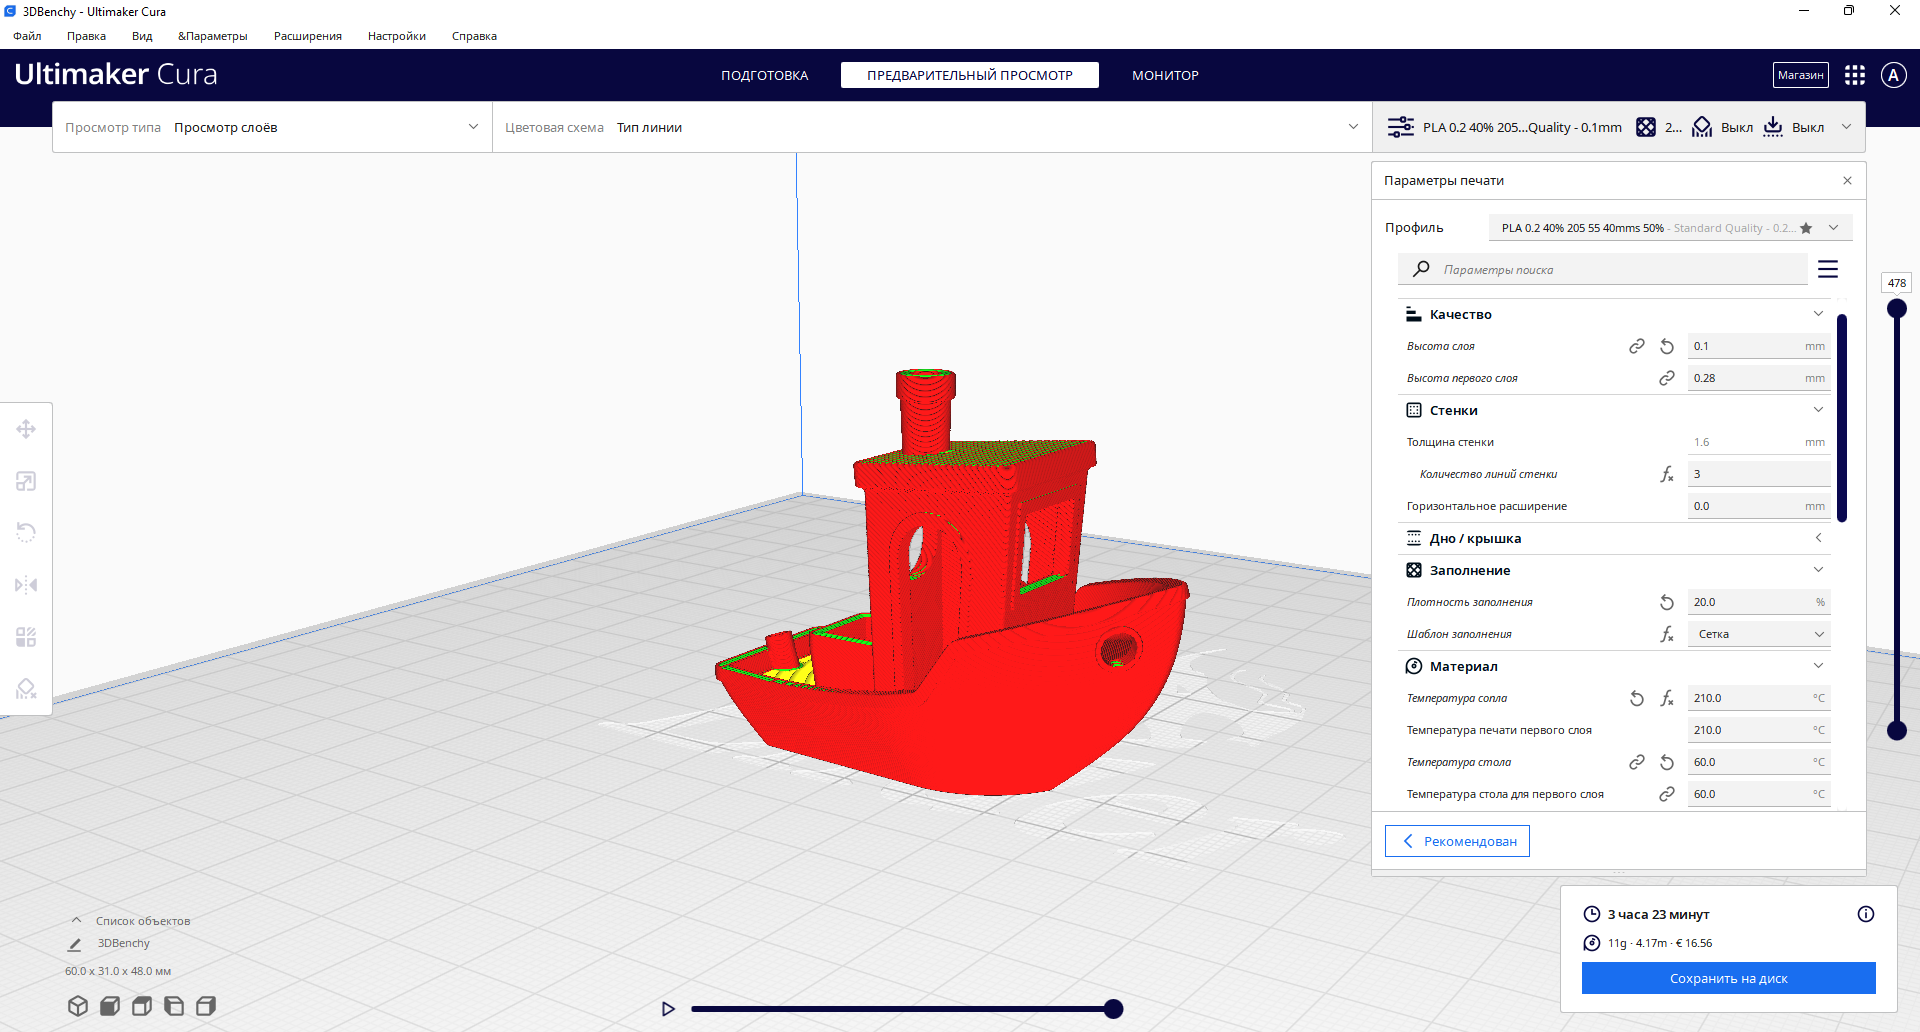Open Просмотр типа view type dropdown
Viewport: 1920px width, 1032px height.
tap(272, 127)
